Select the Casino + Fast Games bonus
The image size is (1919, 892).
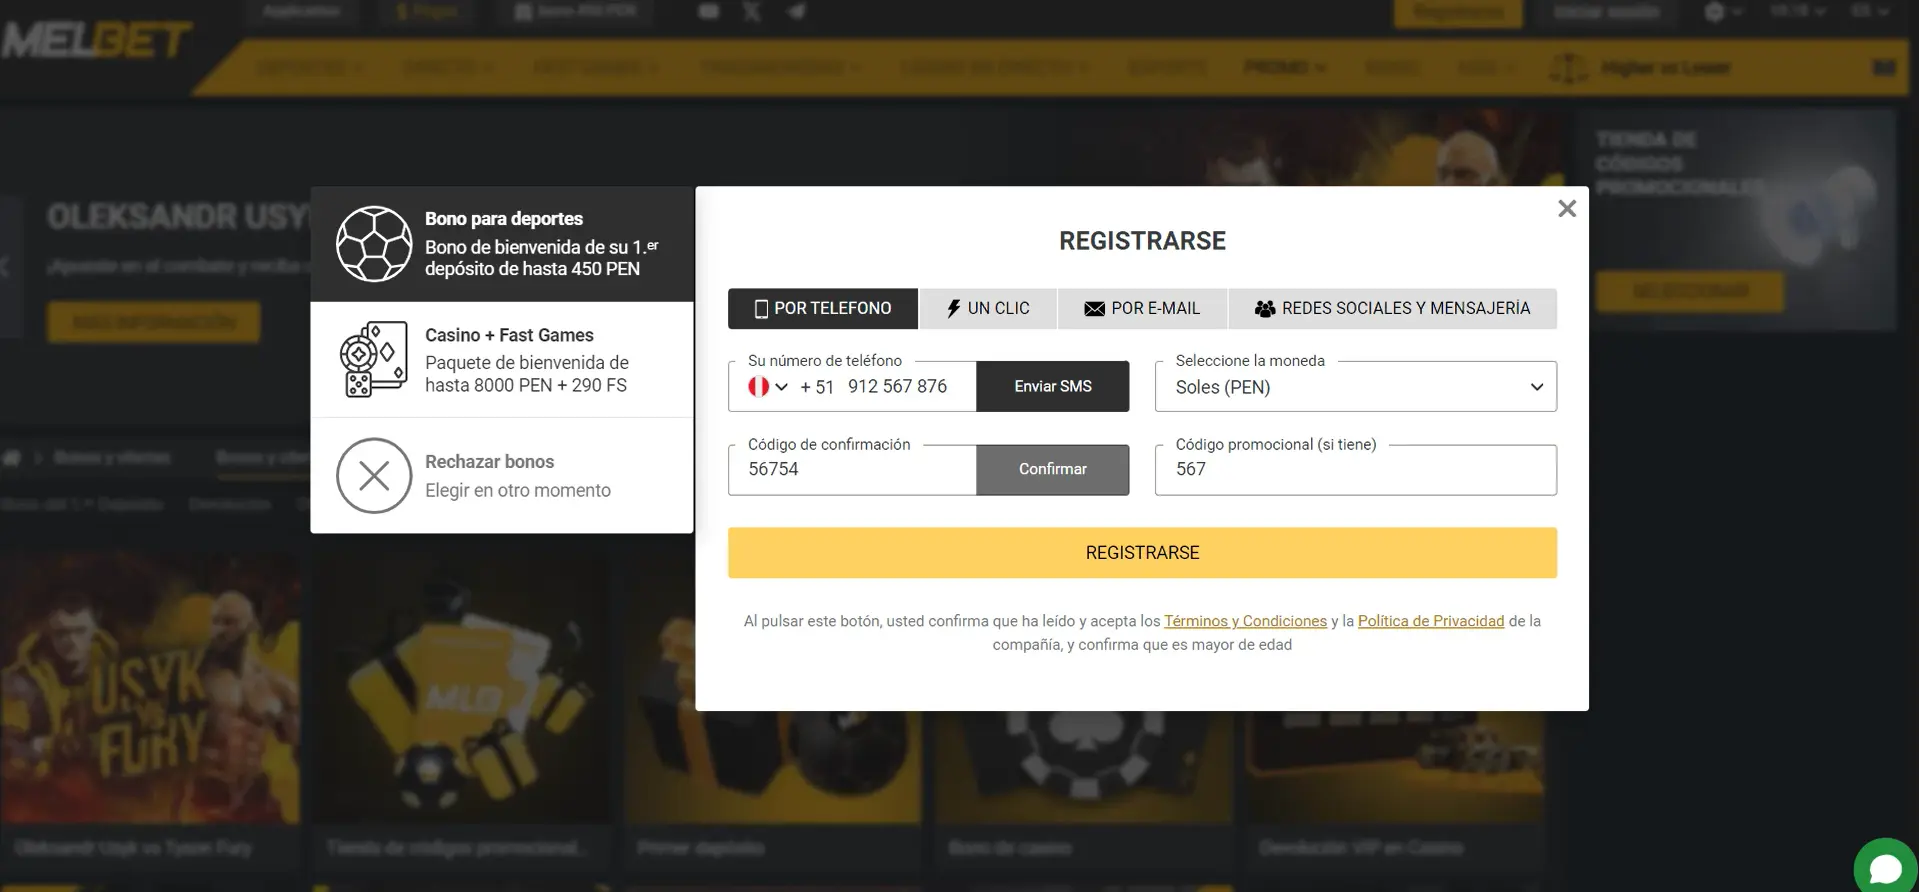coord(502,359)
